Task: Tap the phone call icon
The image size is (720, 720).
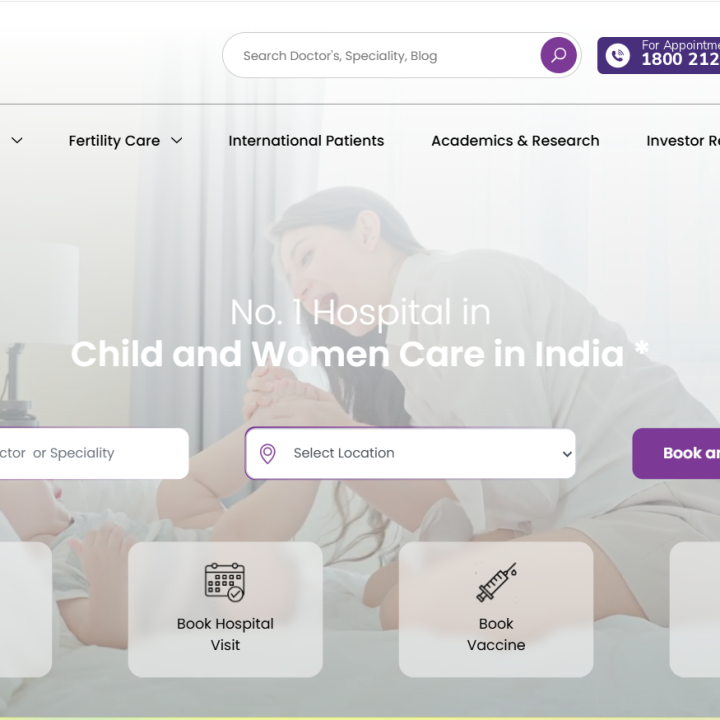Action: 618,56
